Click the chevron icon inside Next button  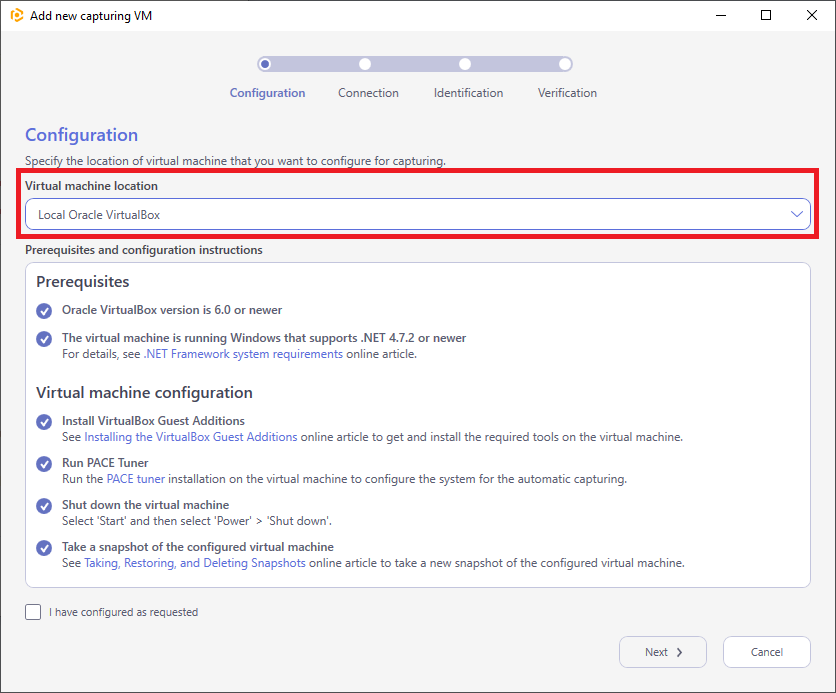tap(679, 652)
